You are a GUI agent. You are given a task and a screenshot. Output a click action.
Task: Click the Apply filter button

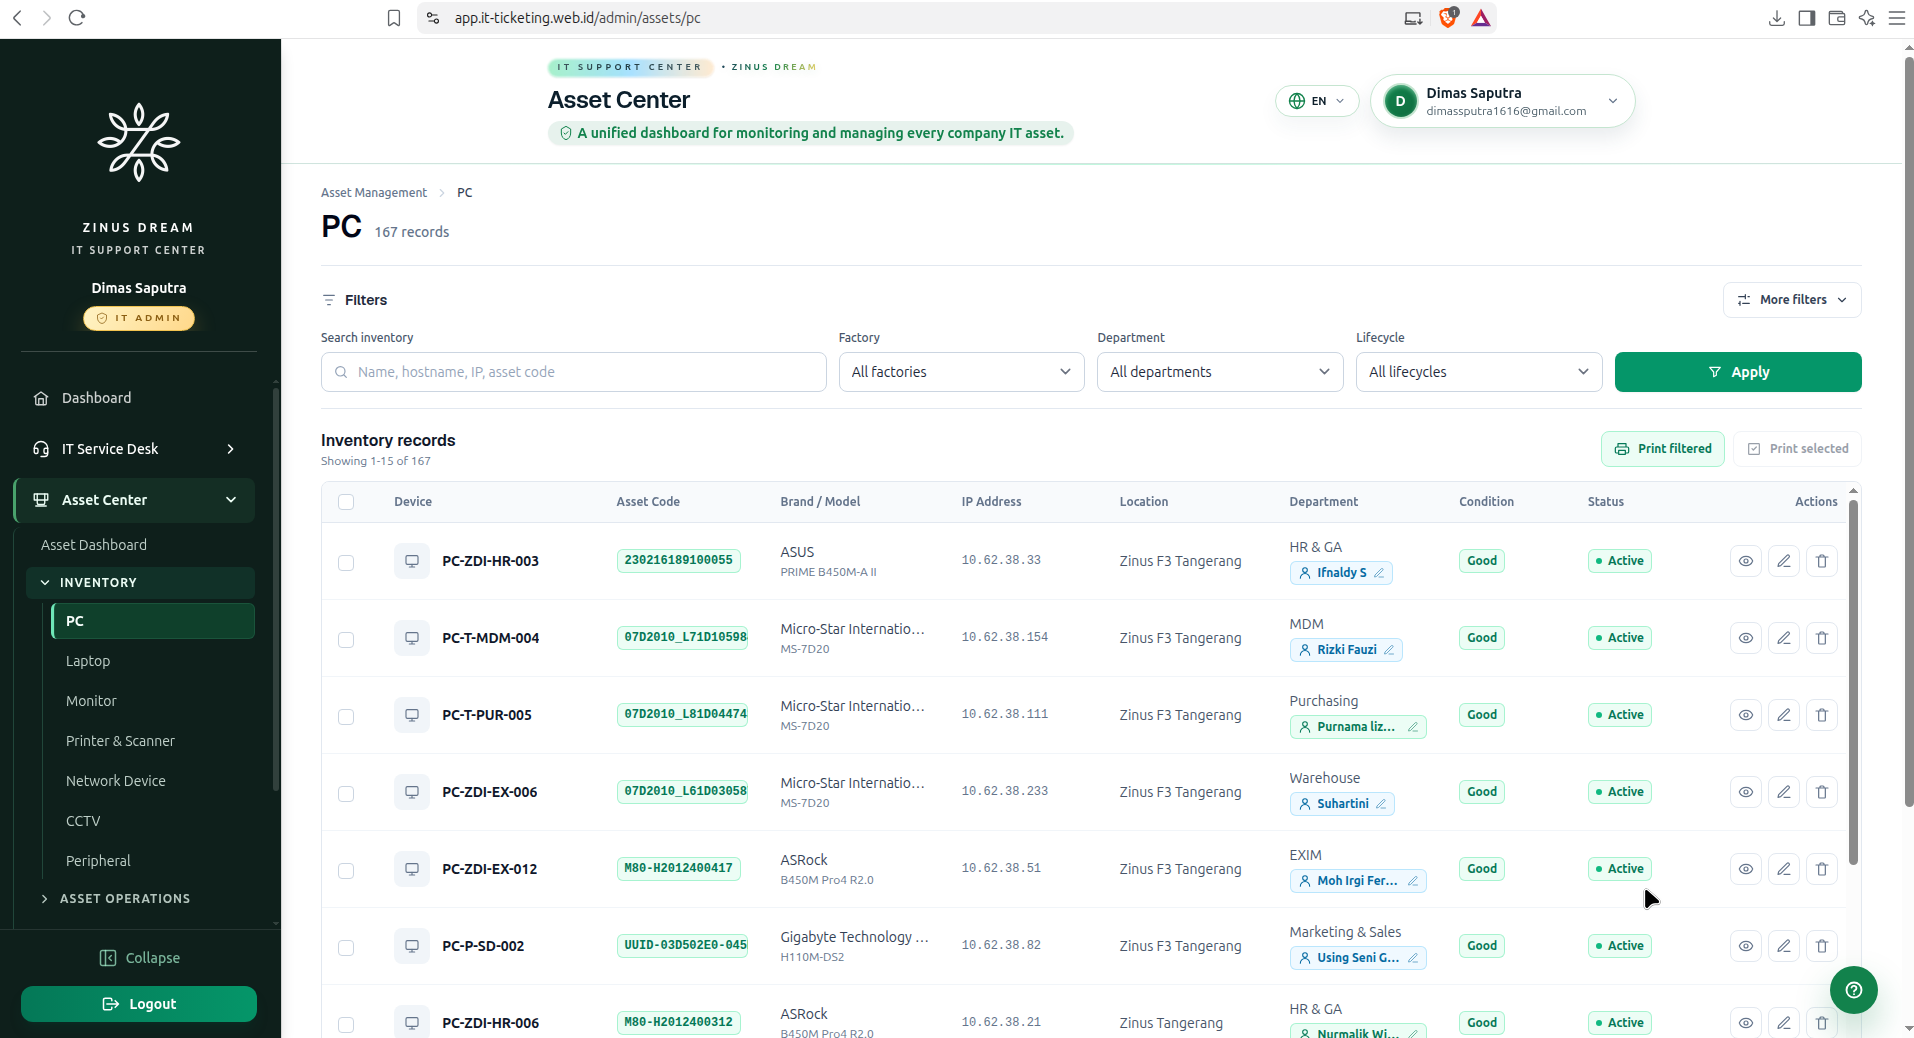tap(1737, 372)
